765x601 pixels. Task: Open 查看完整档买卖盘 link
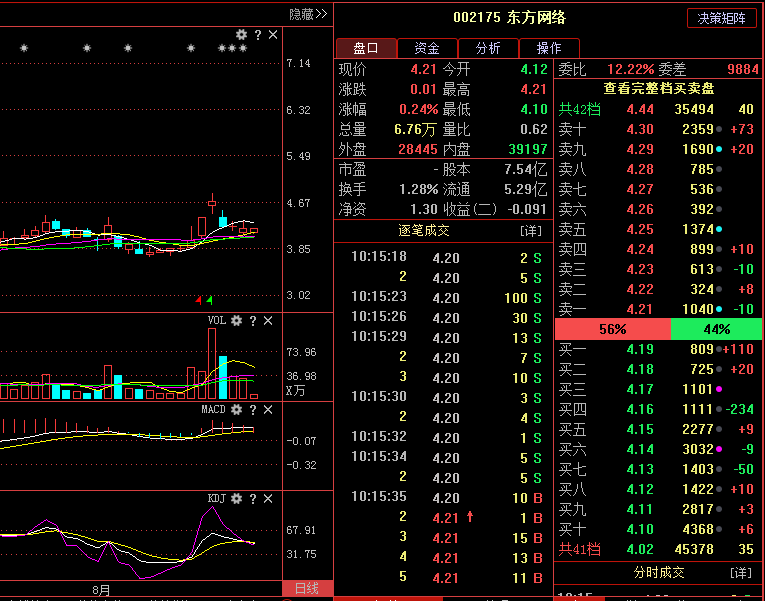coord(659,89)
